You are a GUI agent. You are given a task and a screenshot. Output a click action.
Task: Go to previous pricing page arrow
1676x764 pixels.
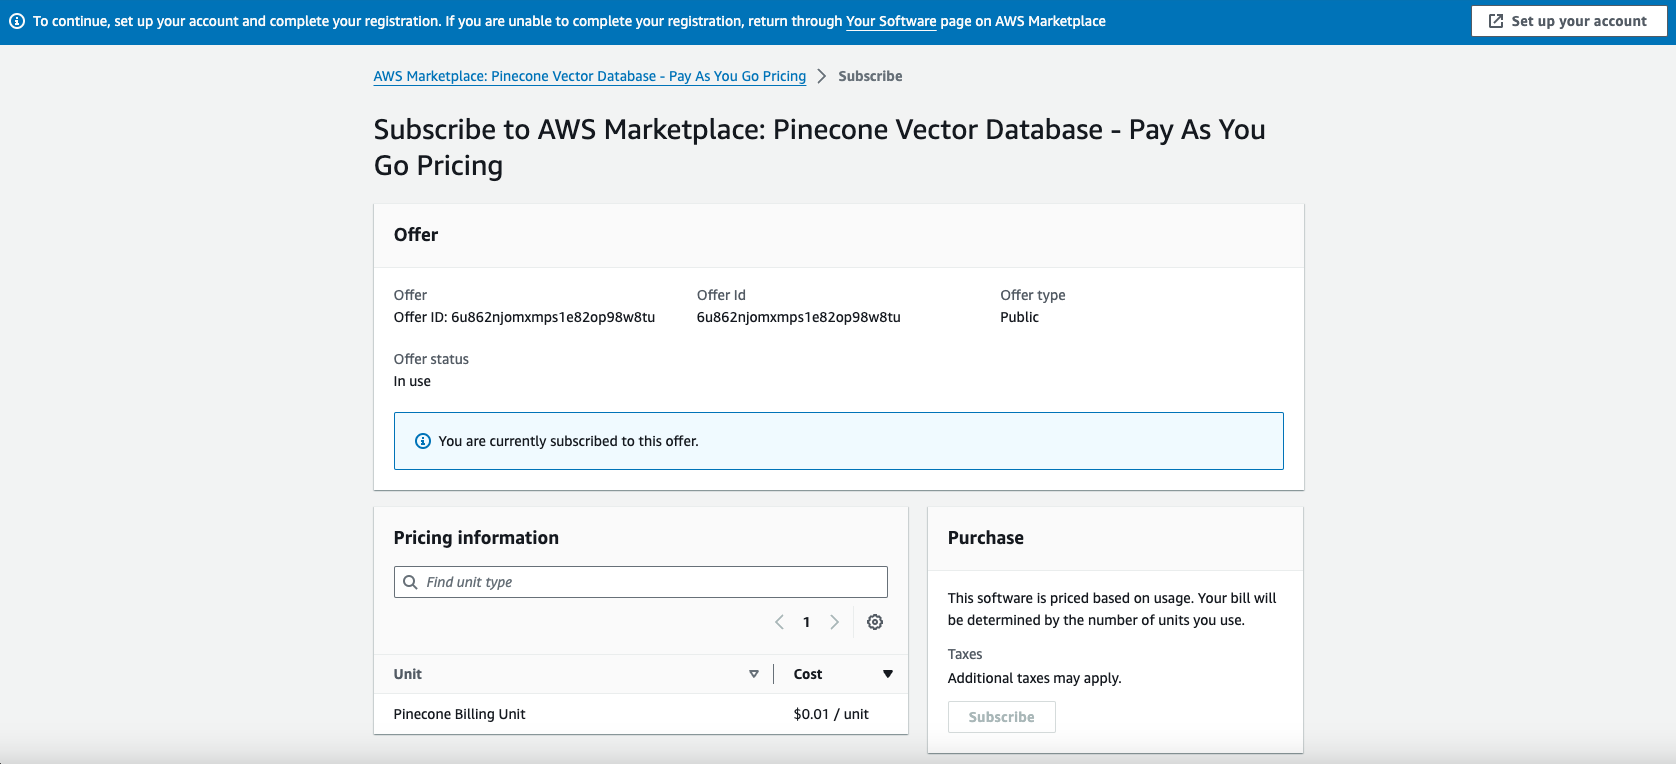(x=779, y=622)
